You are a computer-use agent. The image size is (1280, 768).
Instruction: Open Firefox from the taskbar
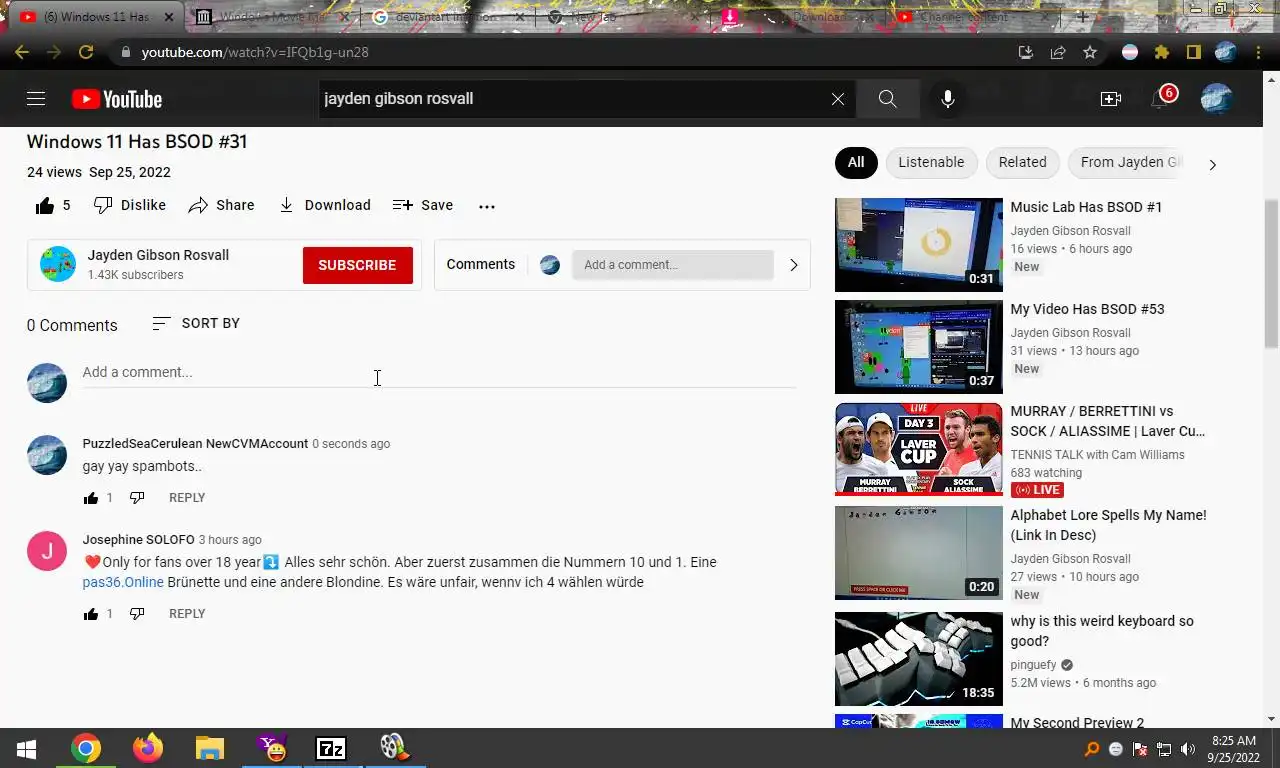click(x=148, y=748)
